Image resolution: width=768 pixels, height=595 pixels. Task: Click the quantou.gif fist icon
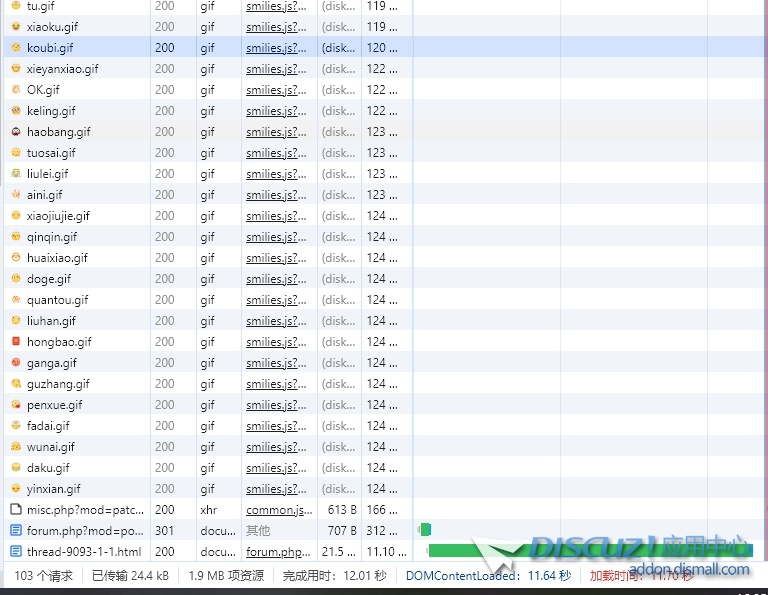coord(16,300)
